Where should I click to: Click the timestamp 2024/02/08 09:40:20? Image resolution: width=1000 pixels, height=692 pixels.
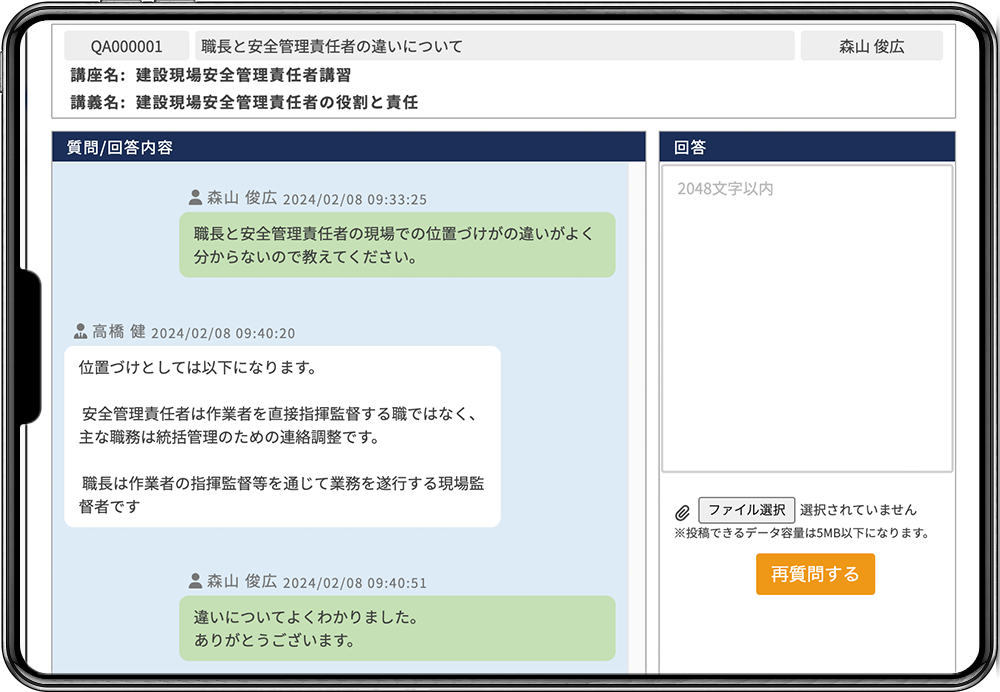point(223,333)
